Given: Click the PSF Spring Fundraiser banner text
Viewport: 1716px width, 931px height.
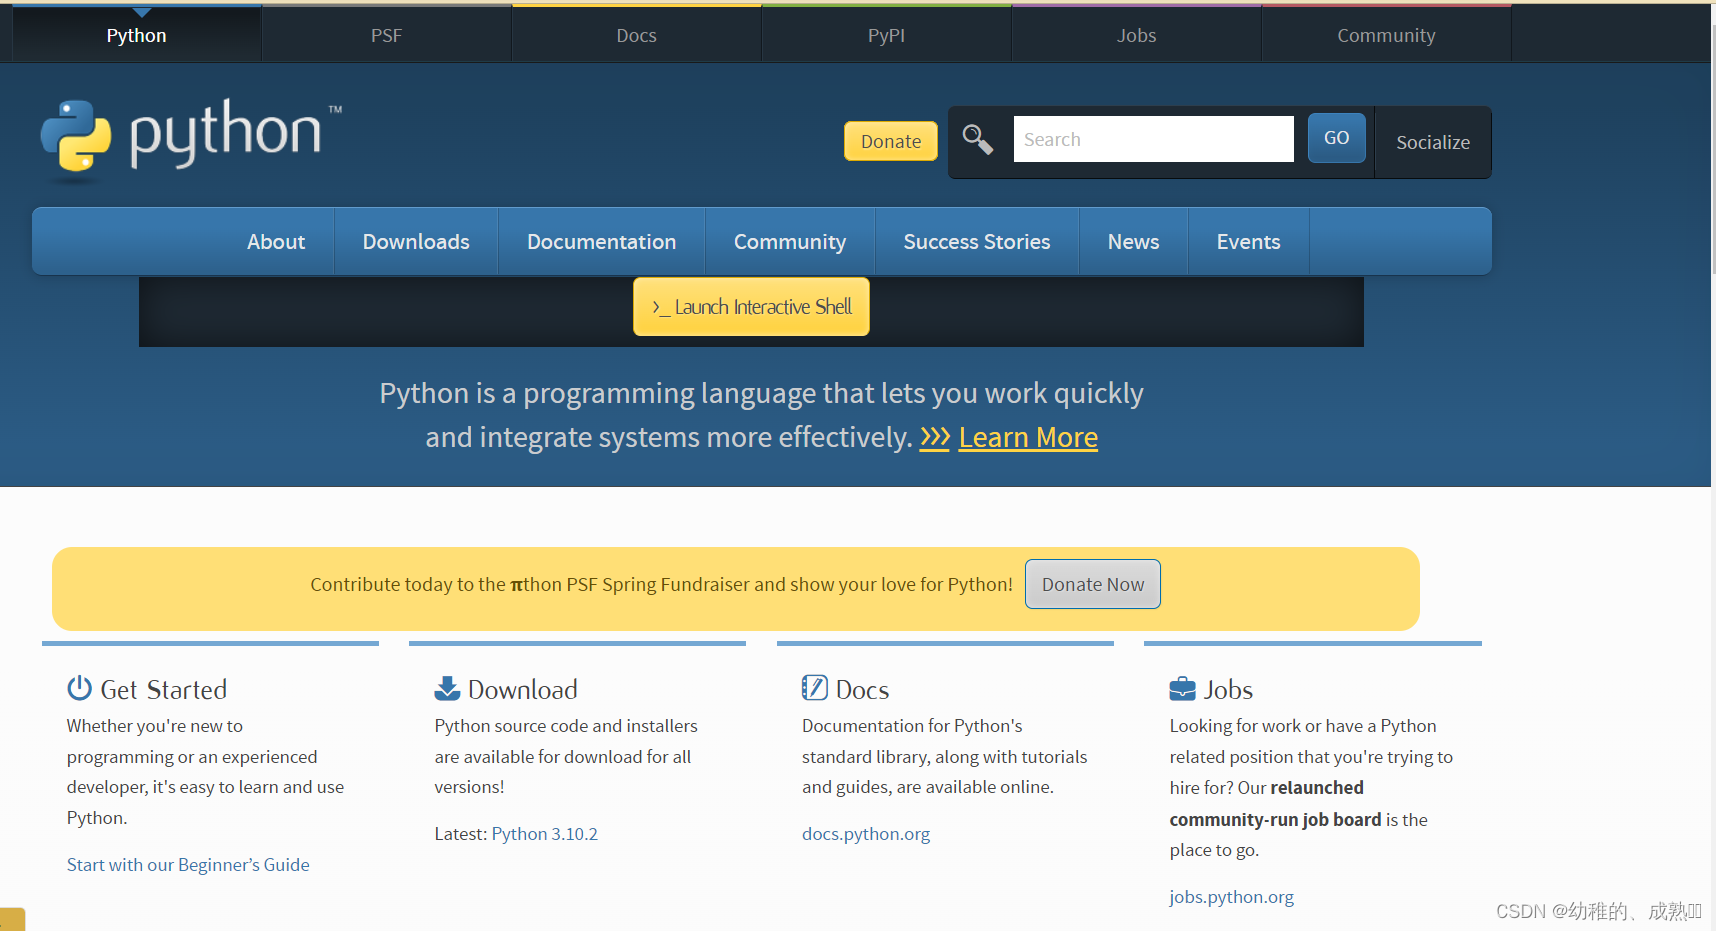Looking at the screenshot, I should 661,584.
